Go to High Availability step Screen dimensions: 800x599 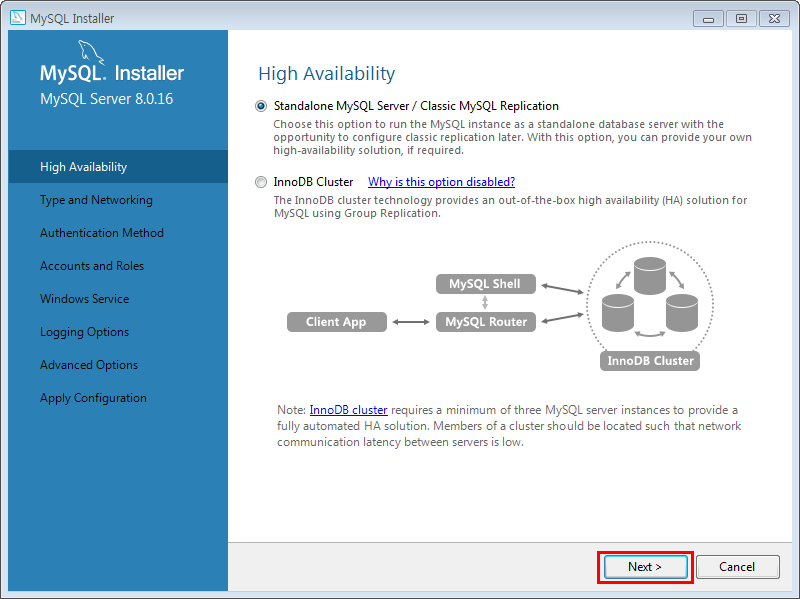point(118,167)
